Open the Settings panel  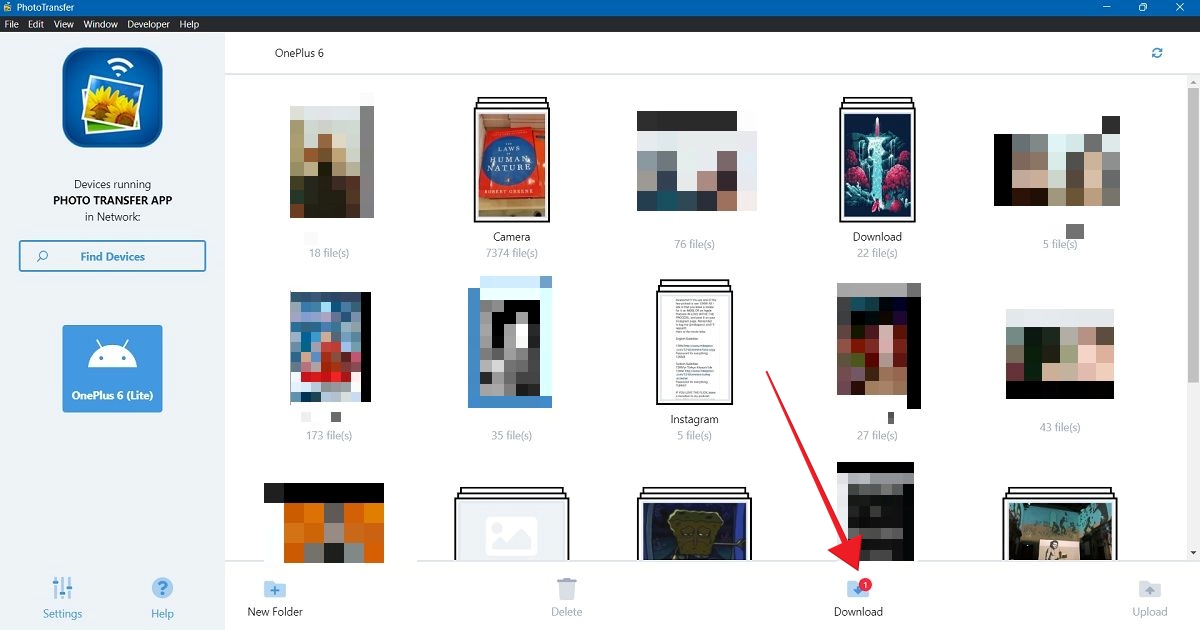62,596
